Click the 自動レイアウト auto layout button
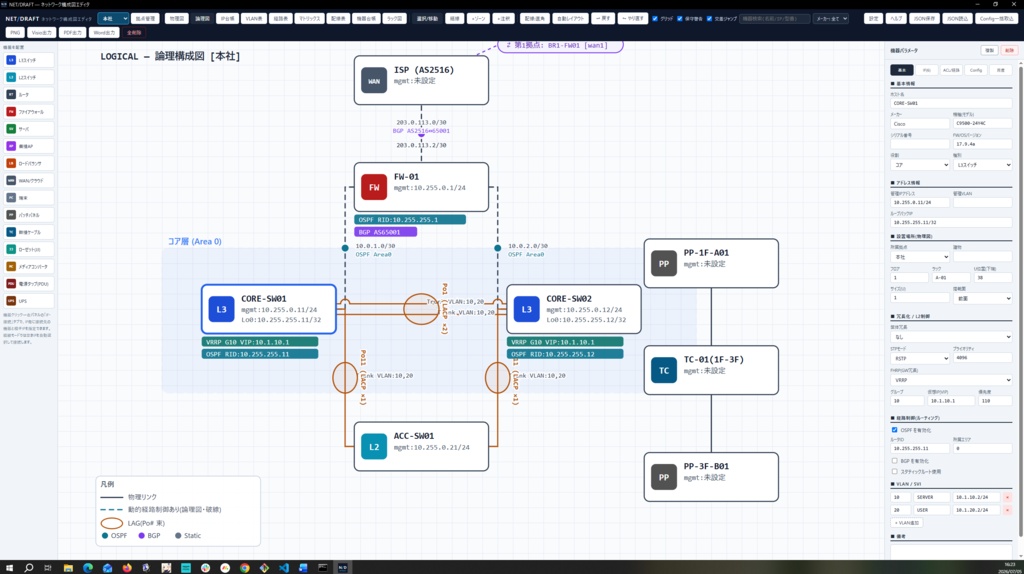Image resolution: width=1024 pixels, height=574 pixels. click(571, 18)
